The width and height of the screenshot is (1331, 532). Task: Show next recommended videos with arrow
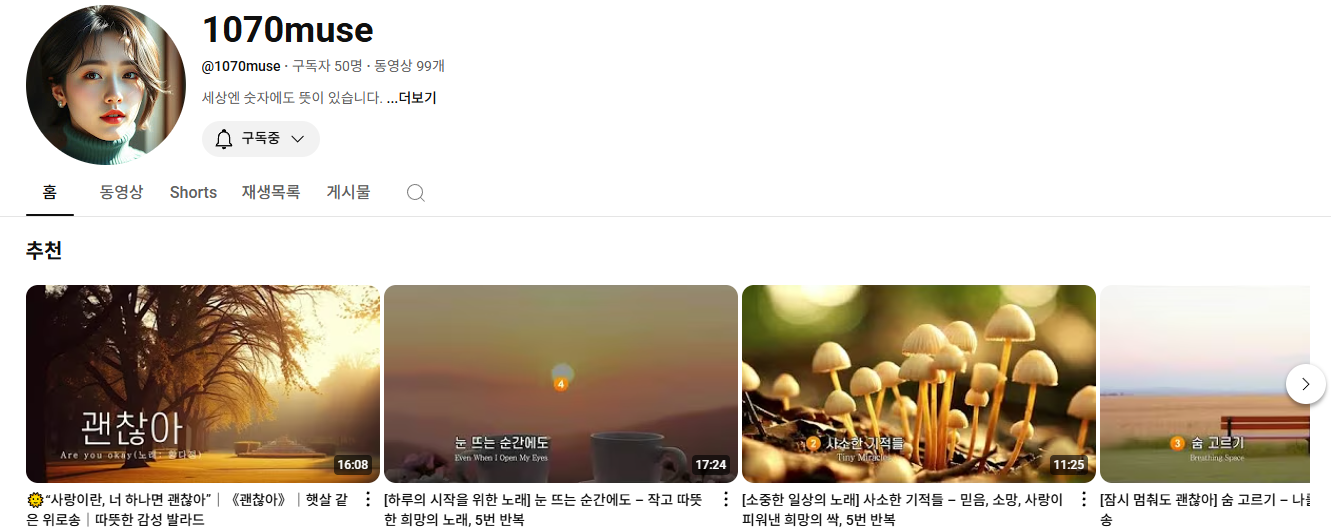pos(1305,384)
